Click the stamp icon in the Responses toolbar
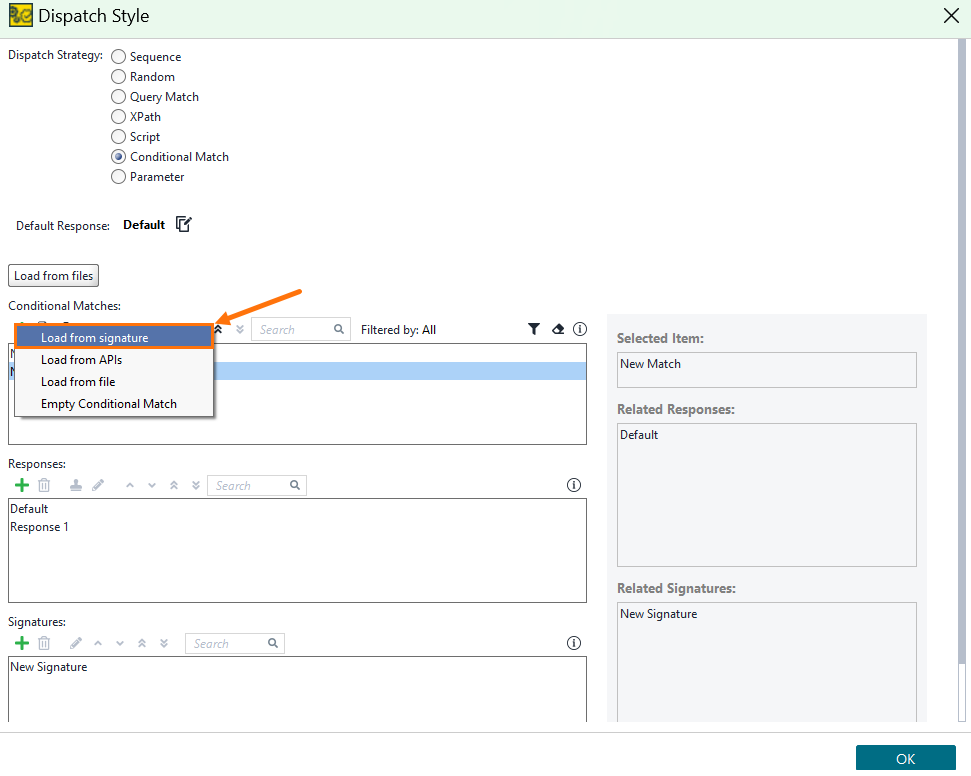The image size is (971, 776). point(76,485)
